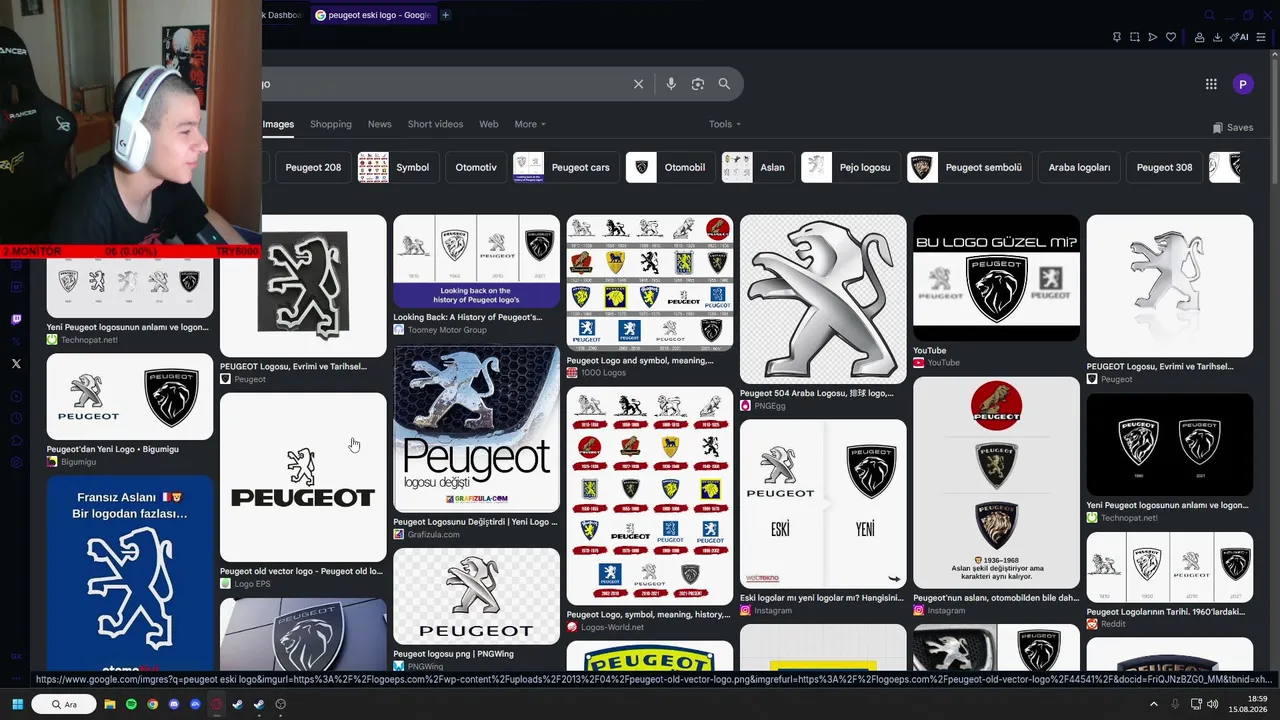Open the 'Fransız Aslanı' blue image result
This screenshot has height=720, width=1280.
[x=130, y=574]
